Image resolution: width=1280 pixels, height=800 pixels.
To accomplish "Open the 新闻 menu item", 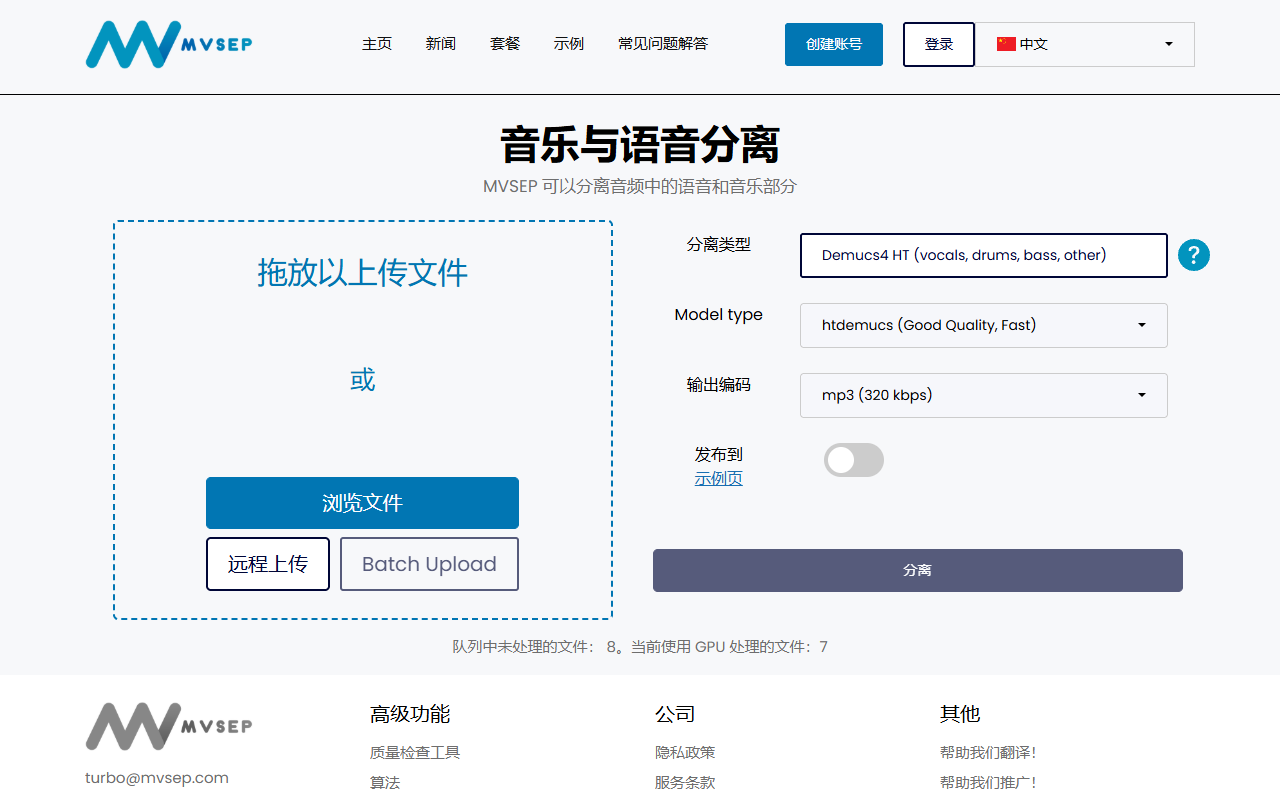I will [x=441, y=44].
